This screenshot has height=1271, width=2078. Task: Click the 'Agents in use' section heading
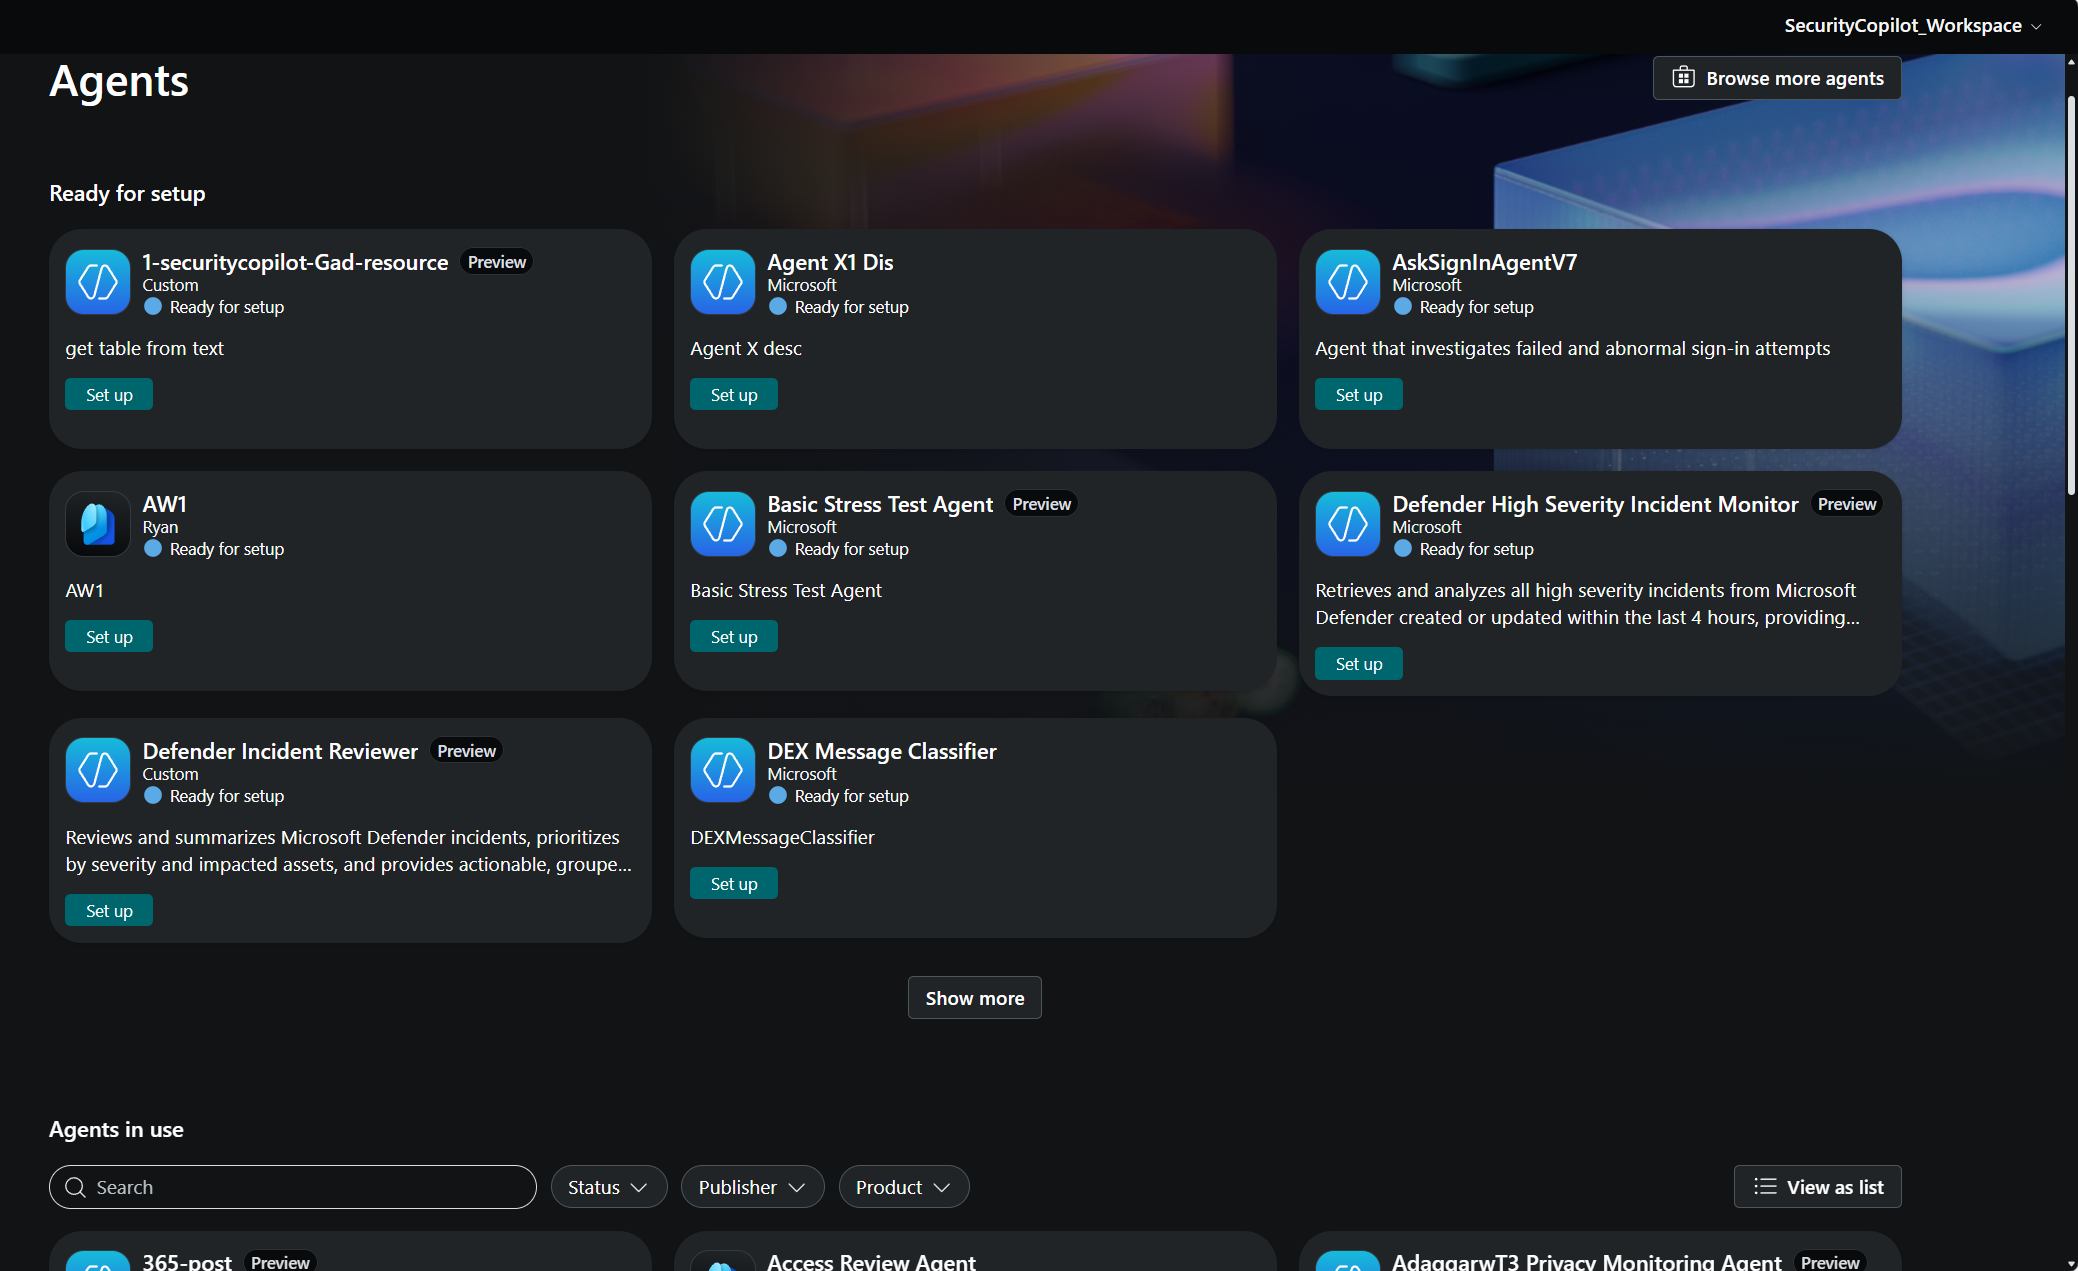pos(116,1129)
